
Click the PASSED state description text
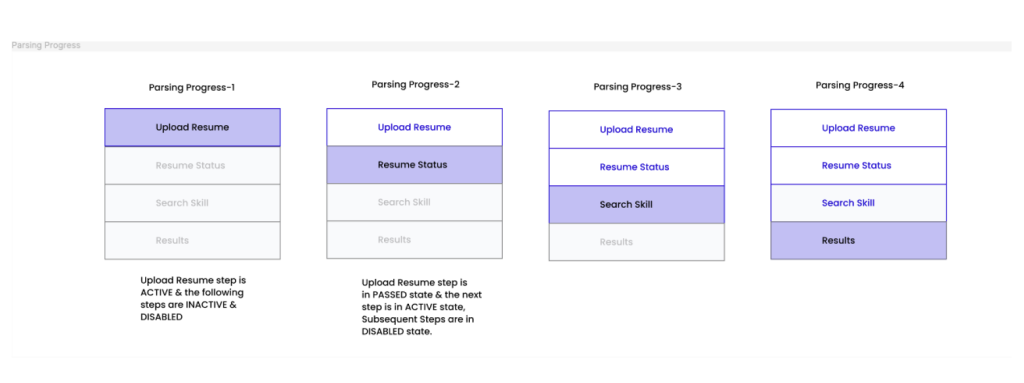(x=422, y=307)
